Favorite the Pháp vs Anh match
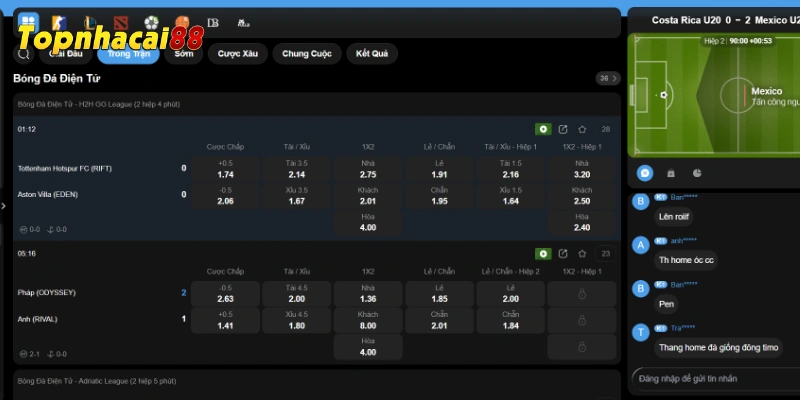The width and height of the screenshot is (800, 400). tap(582, 254)
